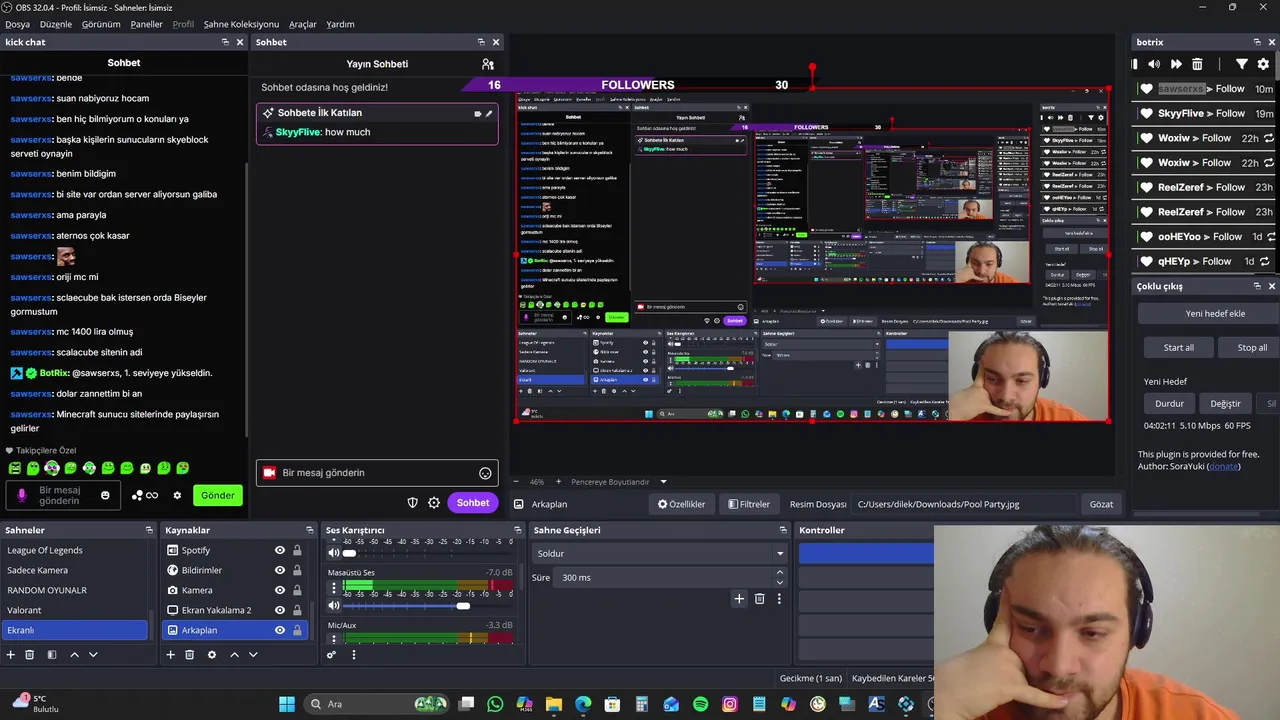Open the Düzenle menu

pyautogui.click(x=56, y=24)
